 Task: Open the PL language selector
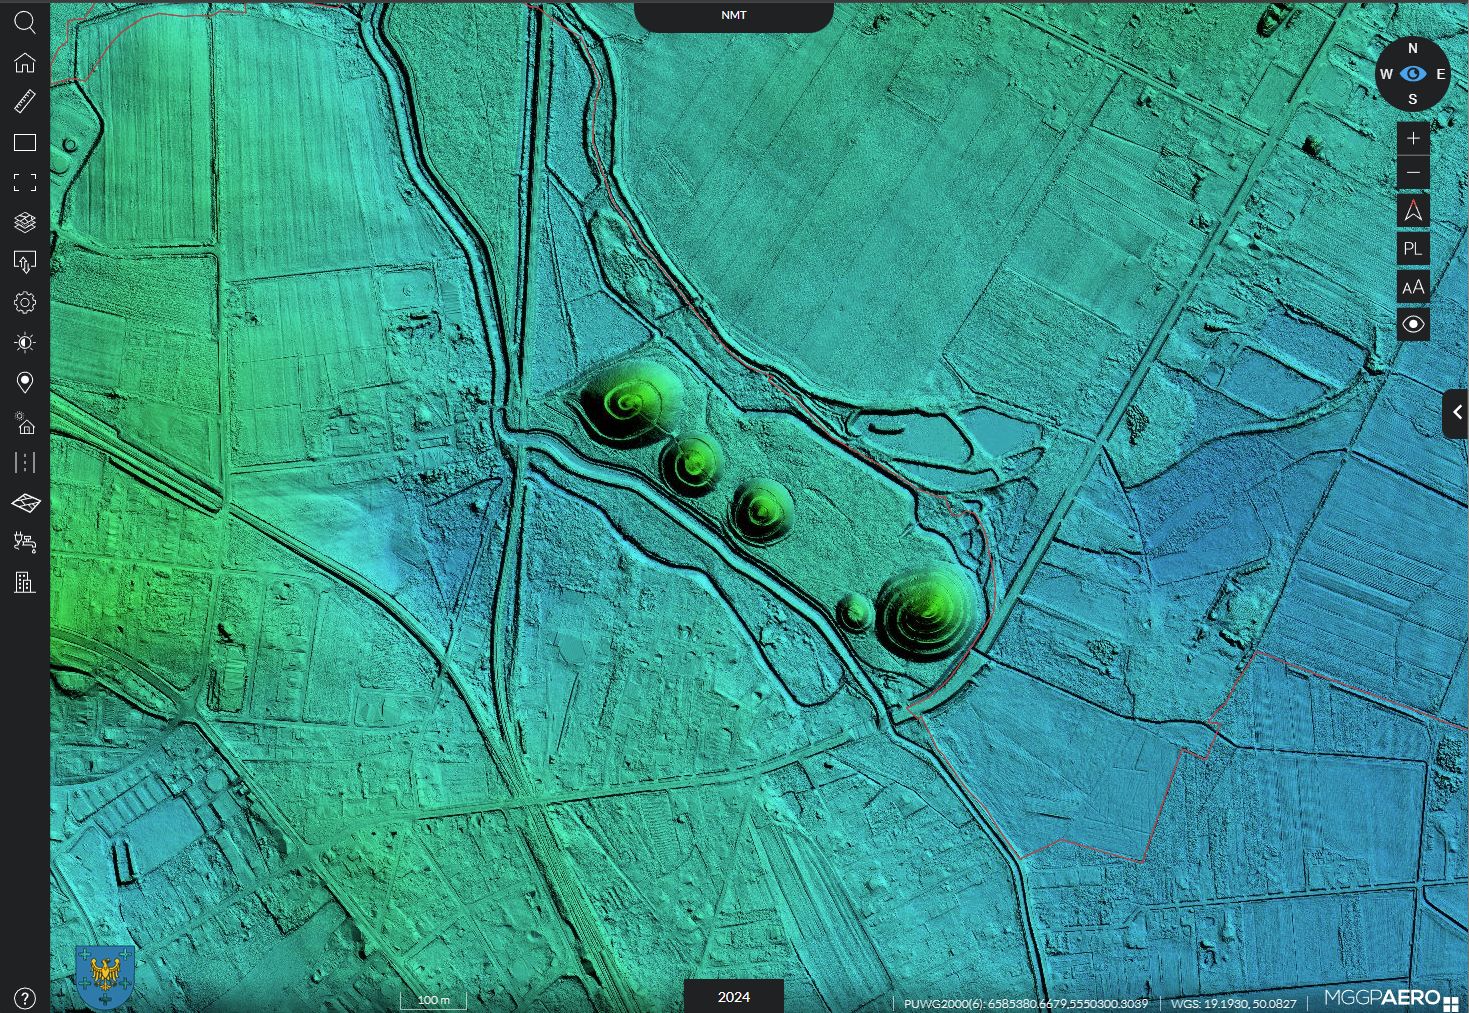pyautogui.click(x=1412, y=249)
